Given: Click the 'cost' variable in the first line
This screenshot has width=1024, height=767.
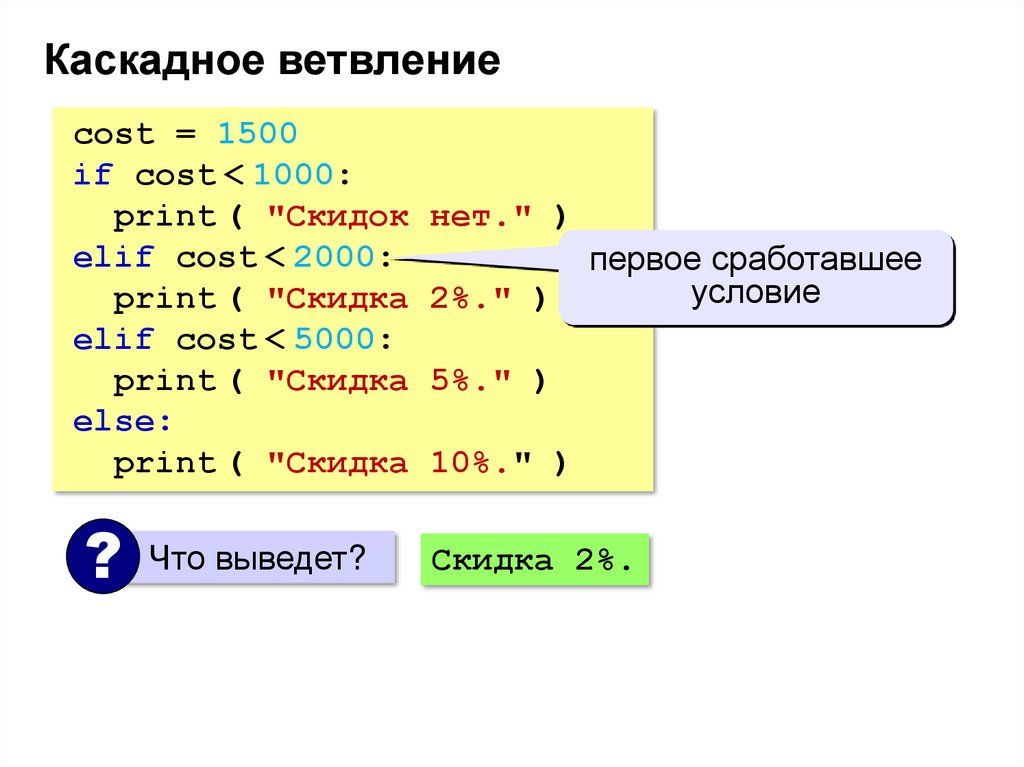Looking at the screenshot, I should tap(114, 134).
